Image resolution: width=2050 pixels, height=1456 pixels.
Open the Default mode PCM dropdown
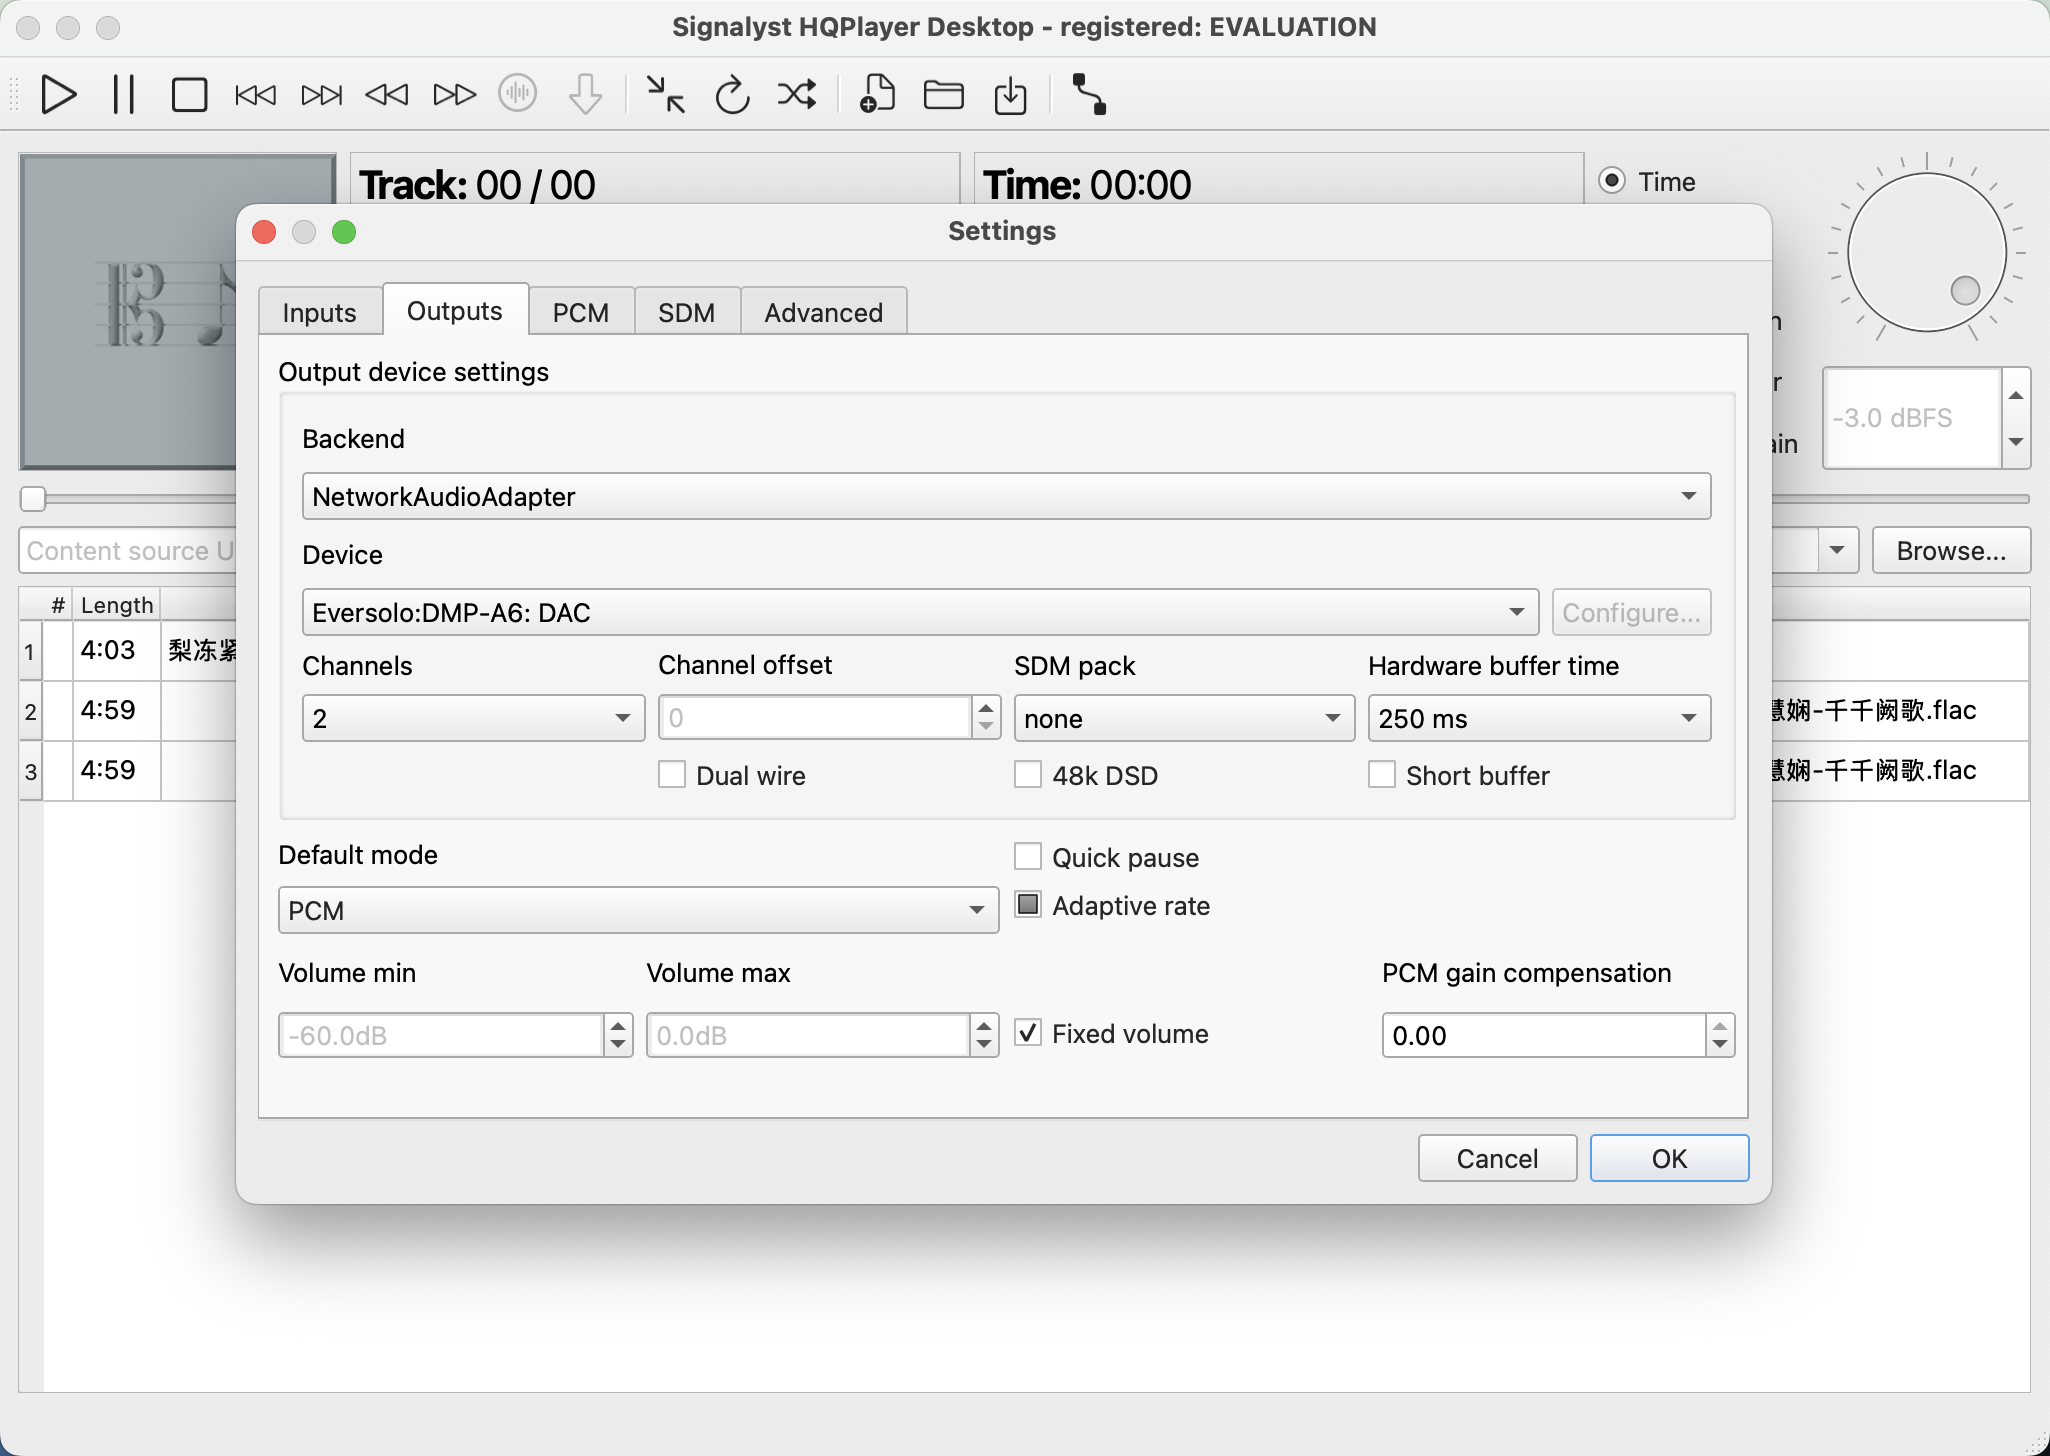tap(638, 910)
